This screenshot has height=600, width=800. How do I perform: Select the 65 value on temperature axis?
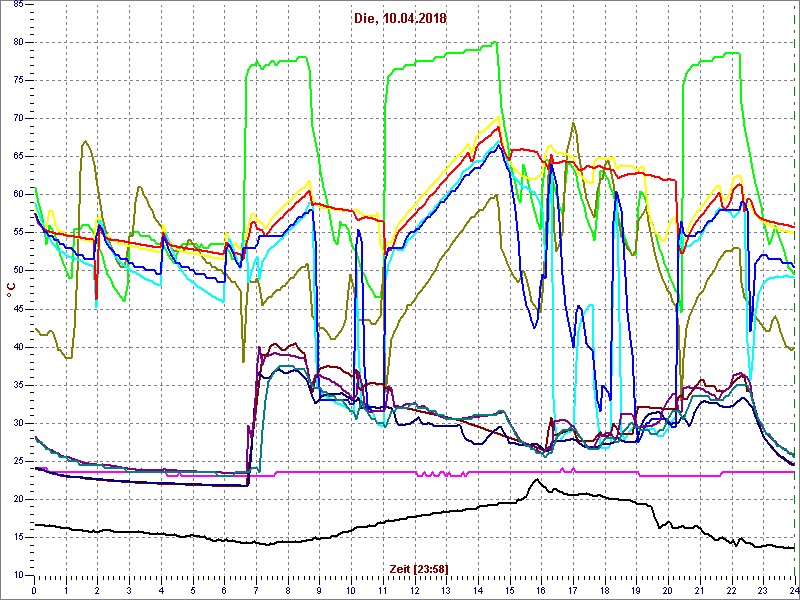[x=17, y=157]
